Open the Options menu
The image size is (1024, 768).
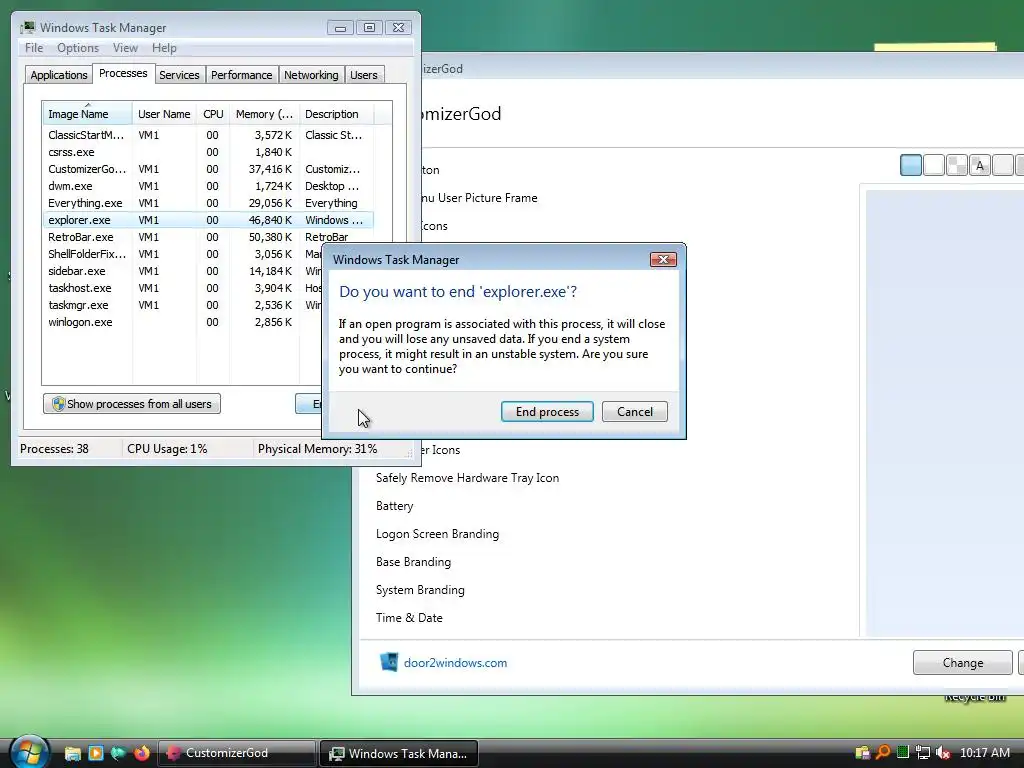click(x=78, y=48)
